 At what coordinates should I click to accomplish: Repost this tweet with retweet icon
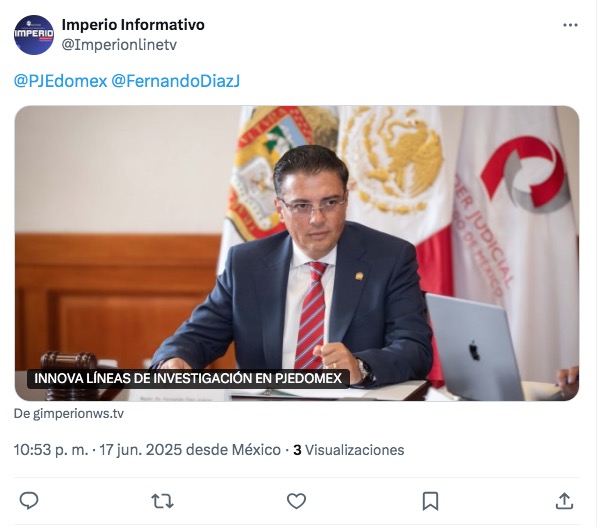coord(162,501)
